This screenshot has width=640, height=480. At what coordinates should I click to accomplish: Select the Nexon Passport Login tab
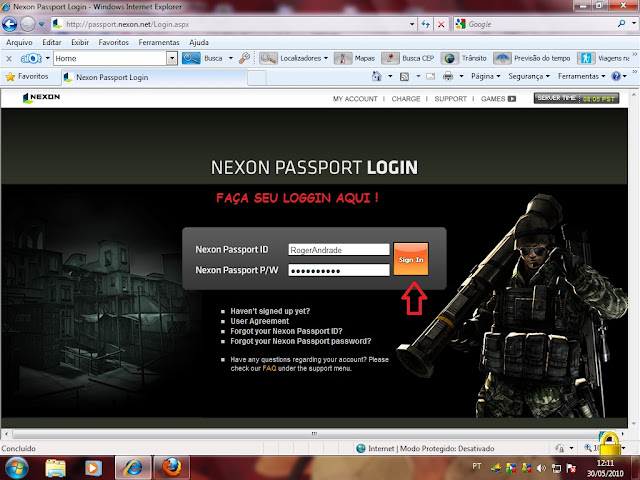tap(154, 77)
